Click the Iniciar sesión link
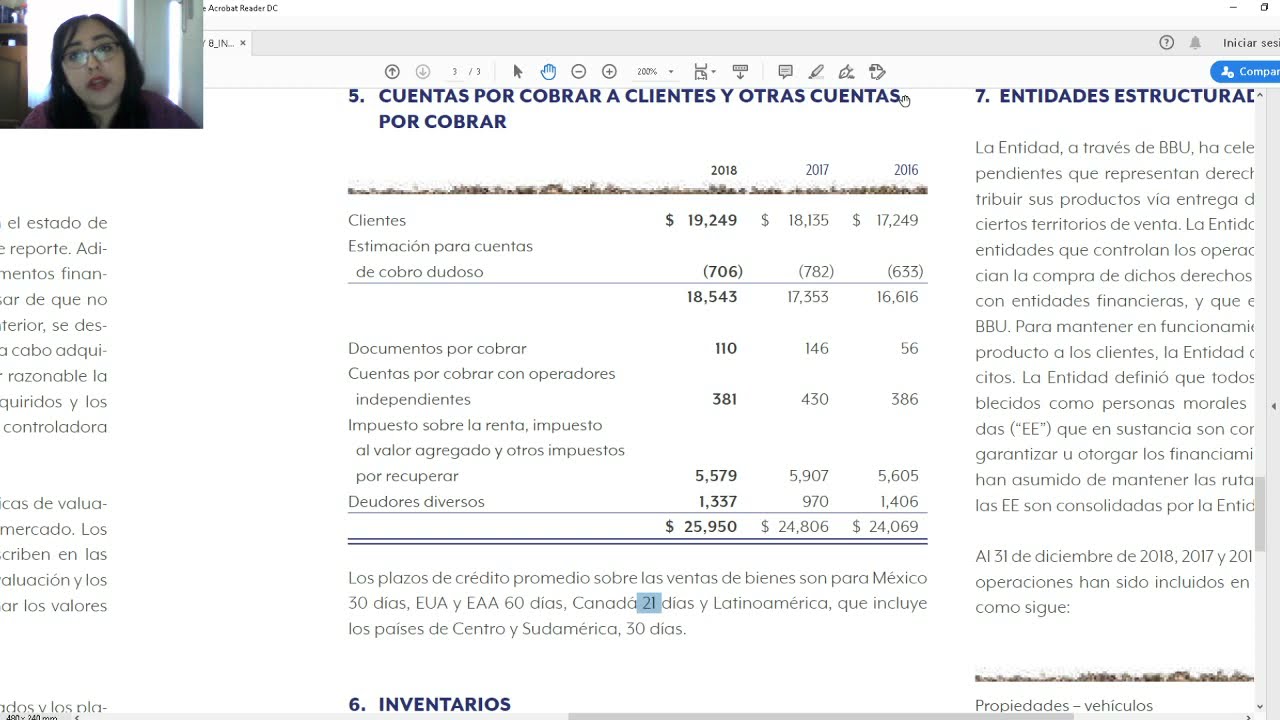 [1250, 43]
